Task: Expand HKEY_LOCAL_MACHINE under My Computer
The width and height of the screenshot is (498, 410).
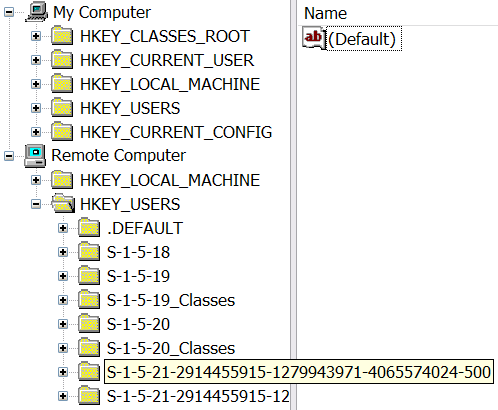Action: (x=36, y=84)
